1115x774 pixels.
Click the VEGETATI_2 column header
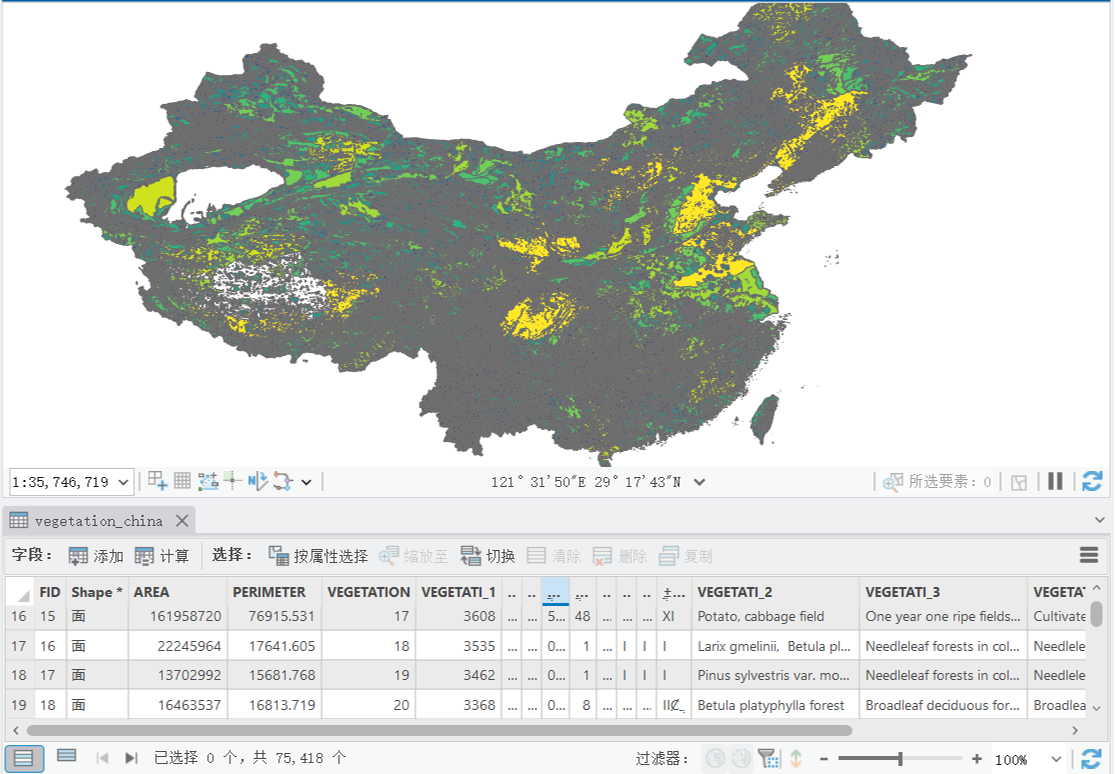[775, 592]
